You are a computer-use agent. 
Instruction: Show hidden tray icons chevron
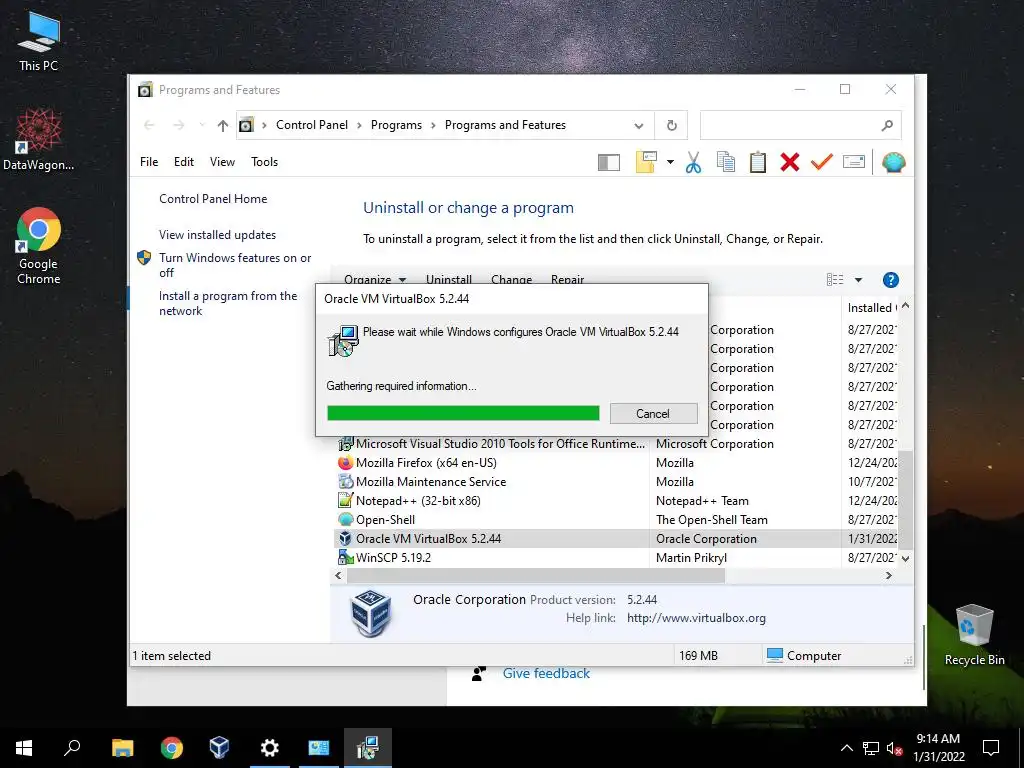[x=846, y=748]
